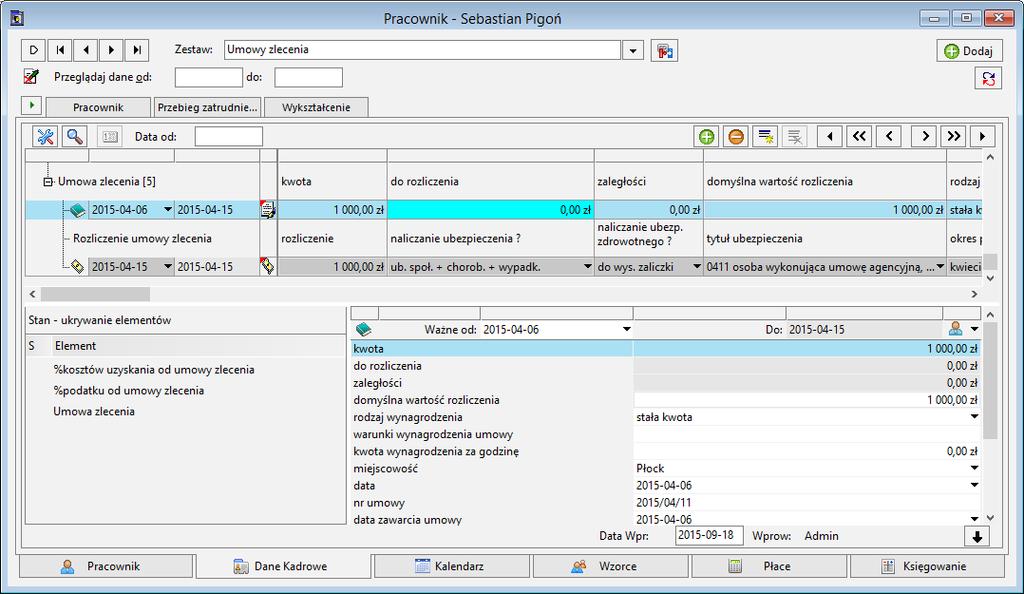This screenshot has height=594, width=1024.
Task: Click the new record button in top navigation
Action: click(x=33, y=50)
